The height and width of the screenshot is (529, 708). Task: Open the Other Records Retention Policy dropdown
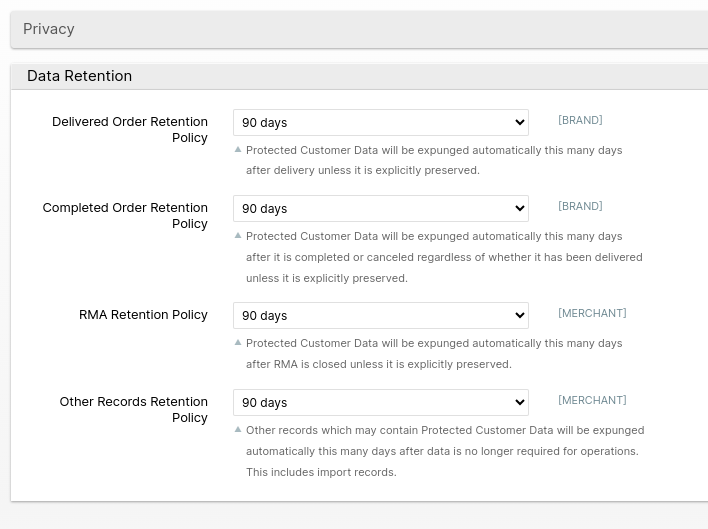tap(380, 402)
